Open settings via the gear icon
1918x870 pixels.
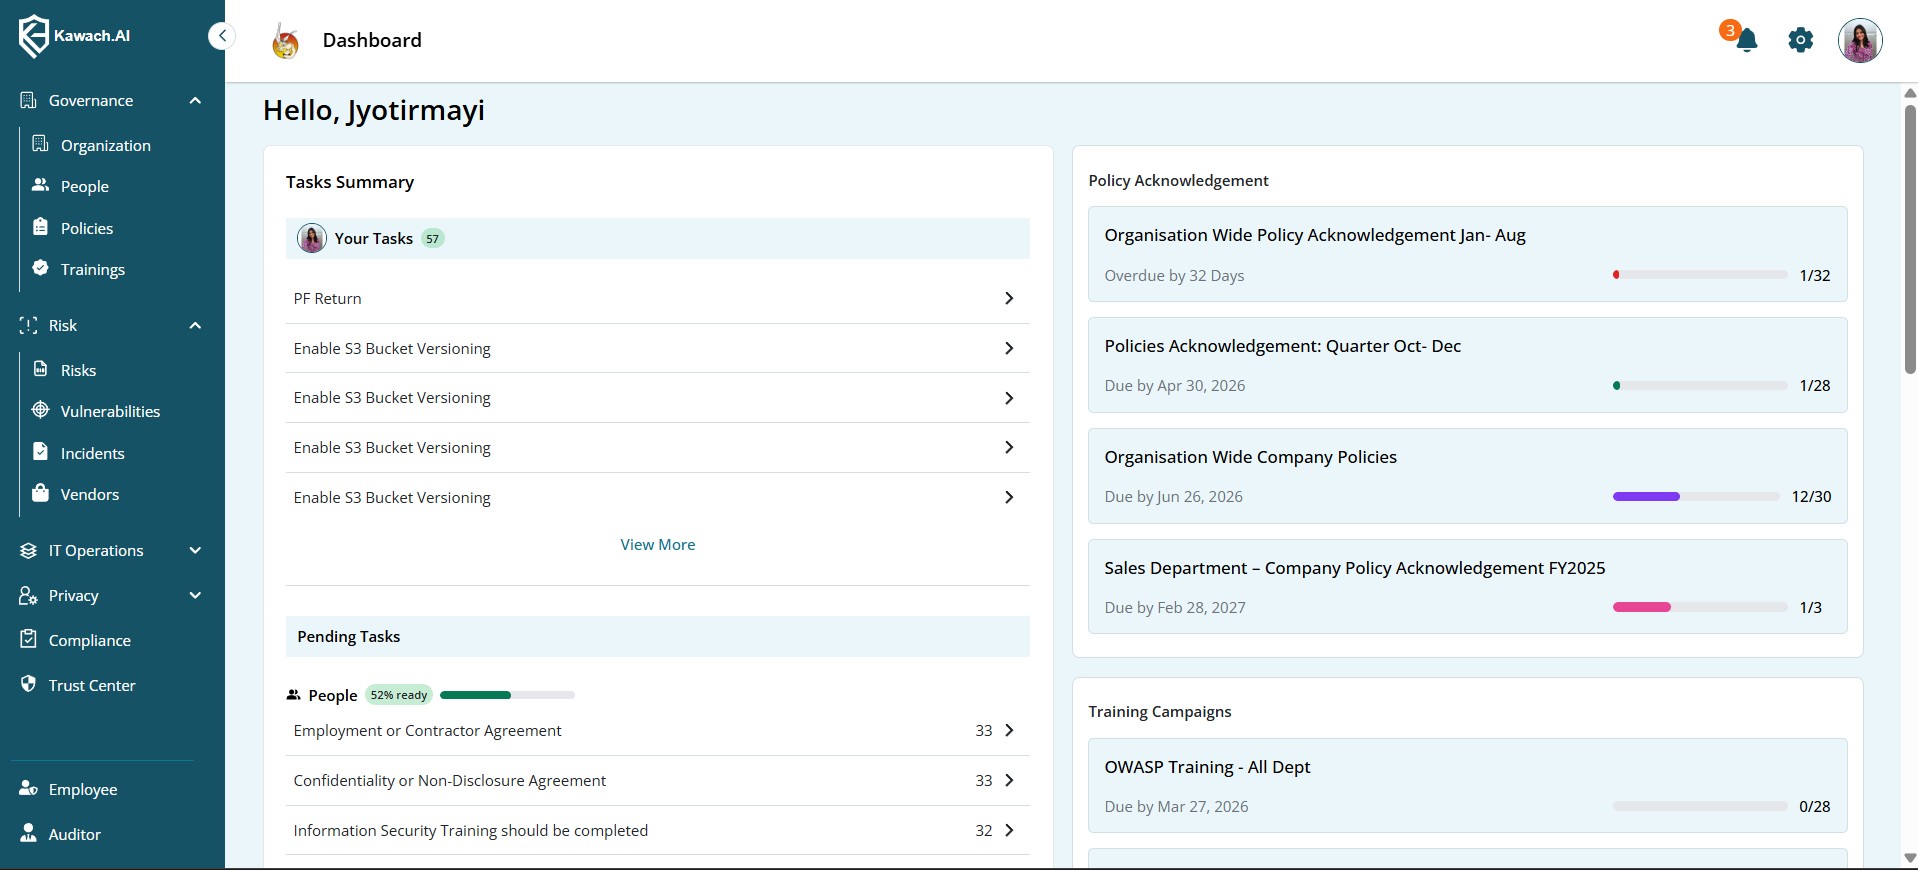[x=1800, y=41]
